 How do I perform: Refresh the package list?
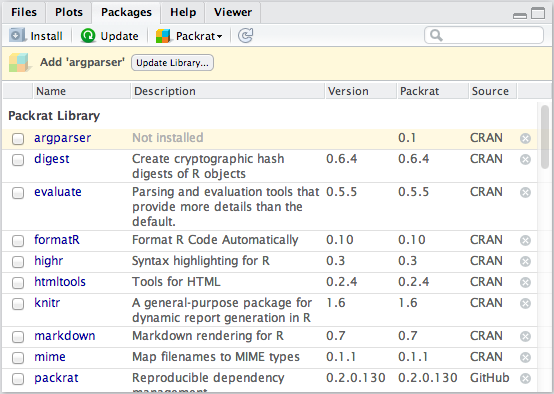point(245,36)
